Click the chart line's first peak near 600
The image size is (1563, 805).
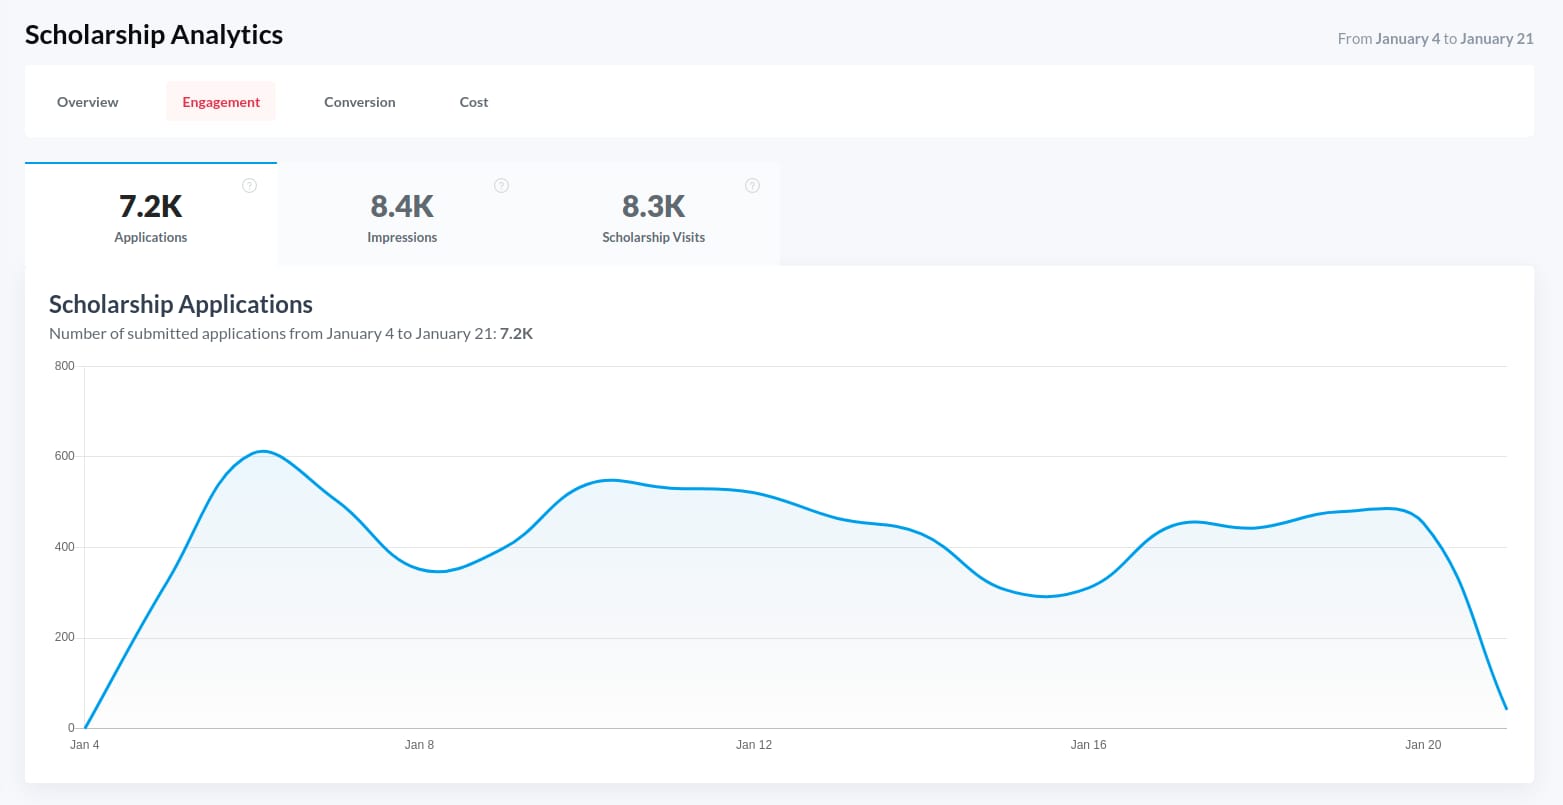click(262, 451)
